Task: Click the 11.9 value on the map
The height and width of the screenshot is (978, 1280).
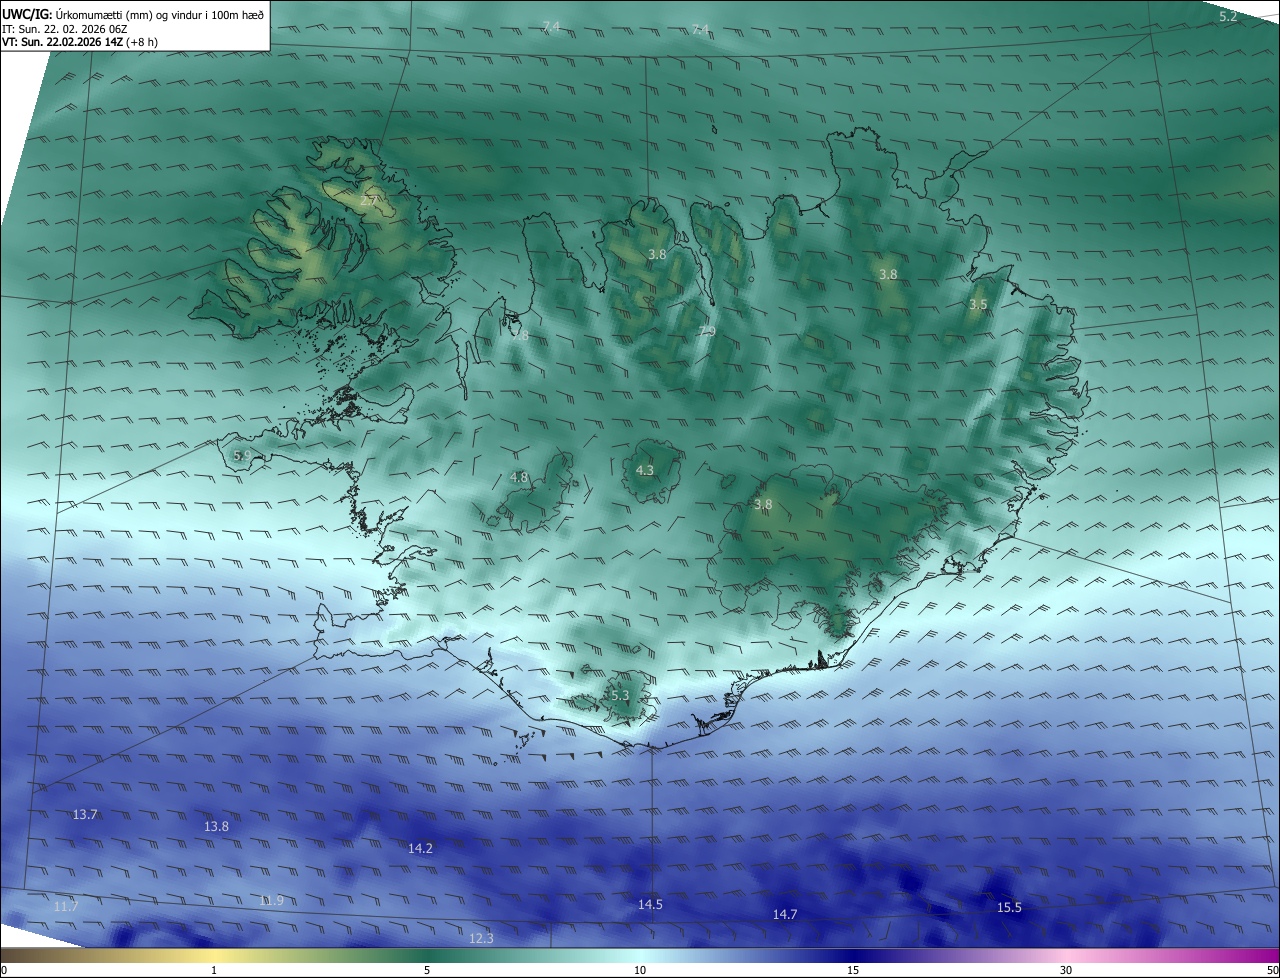Action: (x=271, y=901)
